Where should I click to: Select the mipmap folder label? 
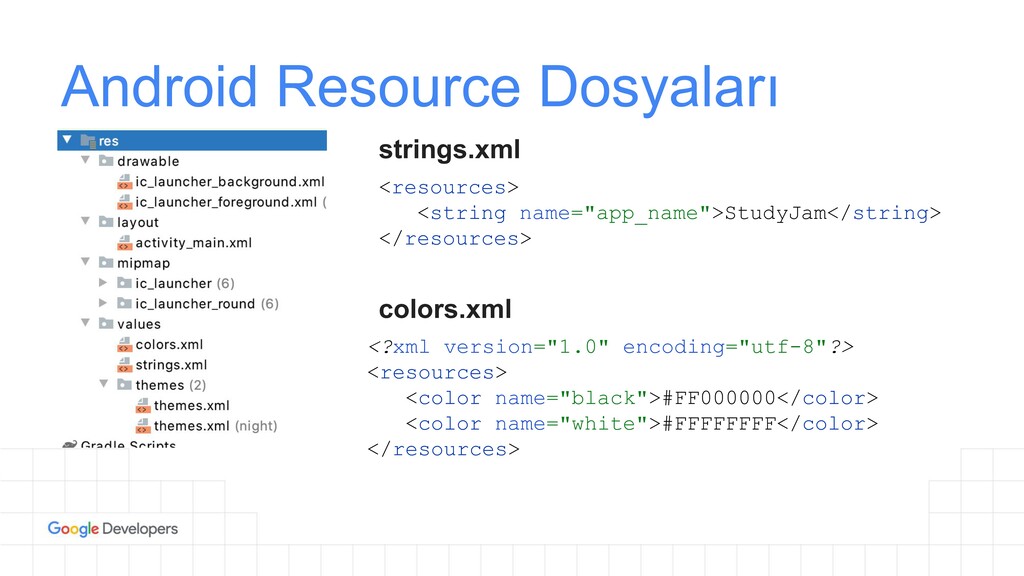(143, 263)
